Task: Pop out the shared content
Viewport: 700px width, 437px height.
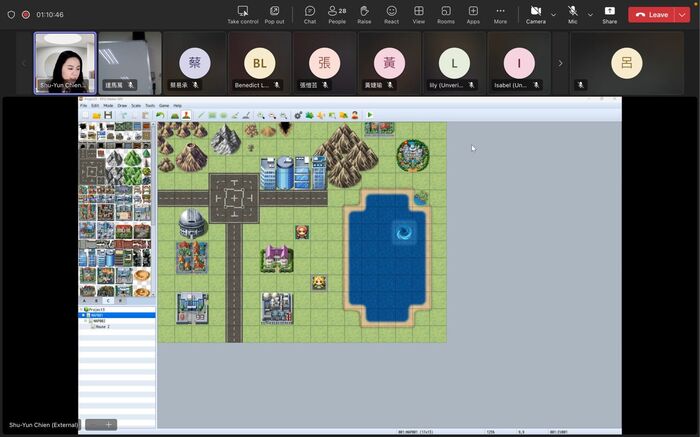Action: (x=274, y=15)
